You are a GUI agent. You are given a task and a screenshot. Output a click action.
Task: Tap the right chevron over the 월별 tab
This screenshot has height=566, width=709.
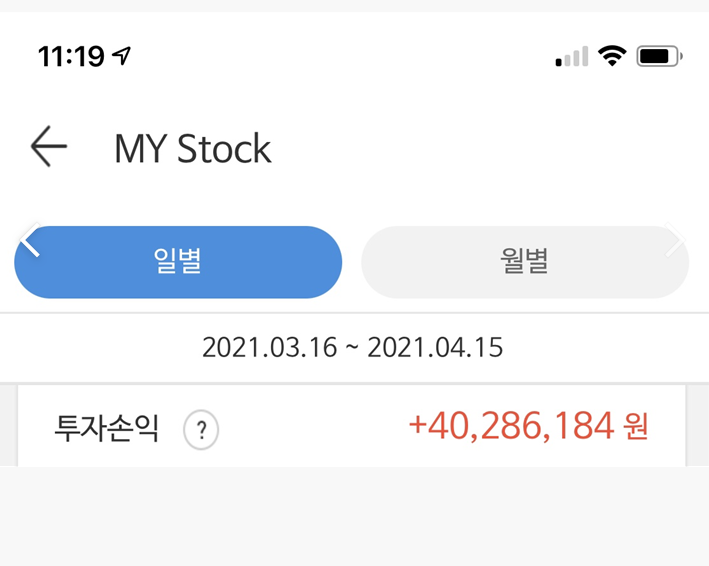[676, 240]
